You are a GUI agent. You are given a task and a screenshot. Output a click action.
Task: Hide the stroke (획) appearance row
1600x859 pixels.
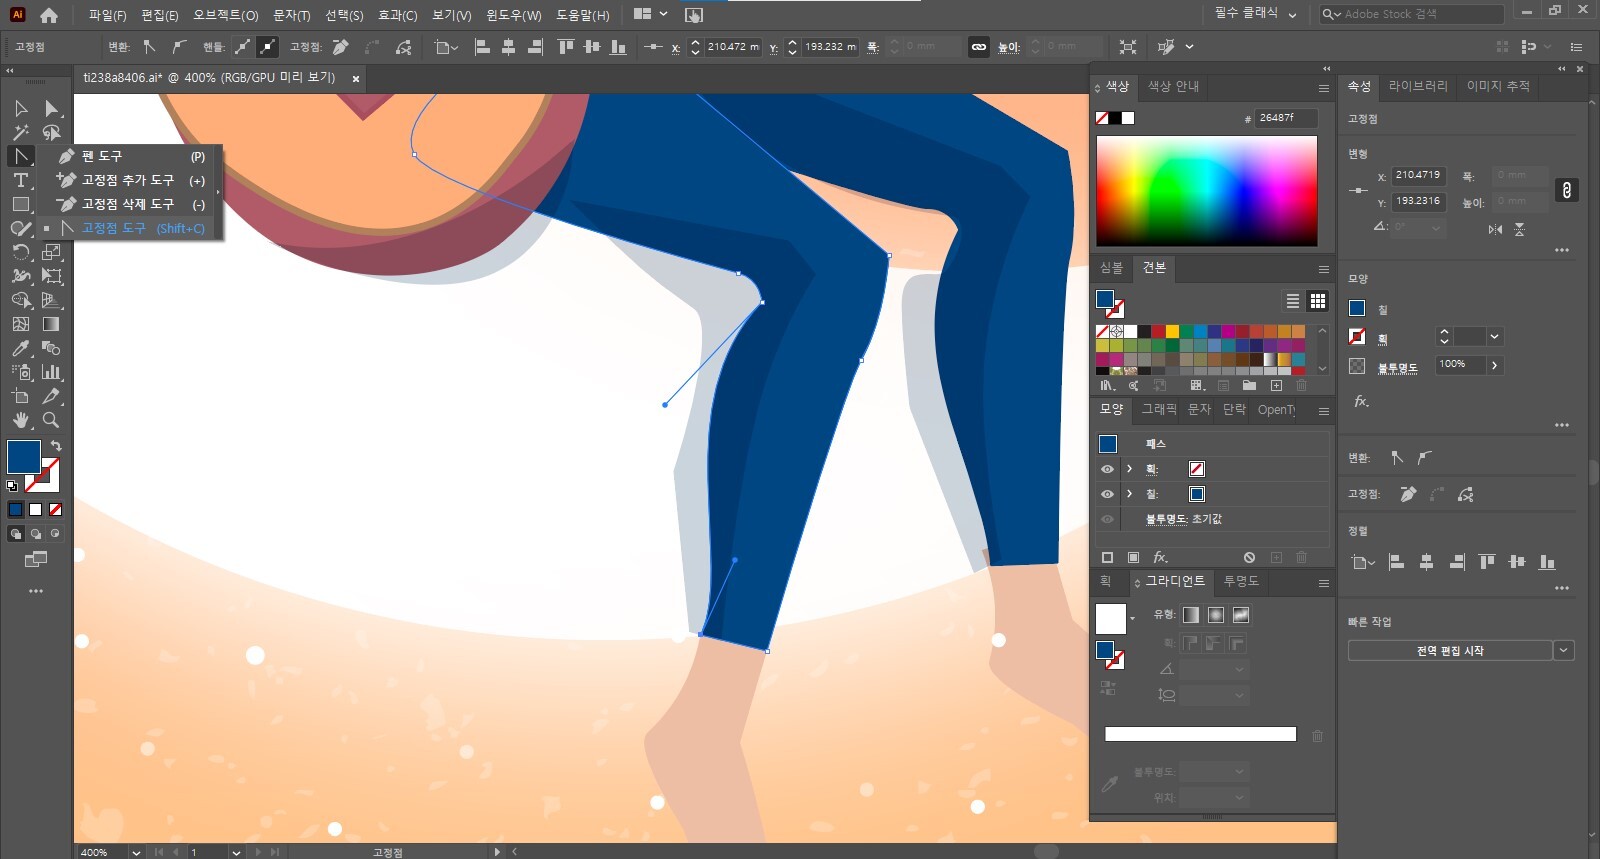pyautogui.click(x=1107, y=469)
